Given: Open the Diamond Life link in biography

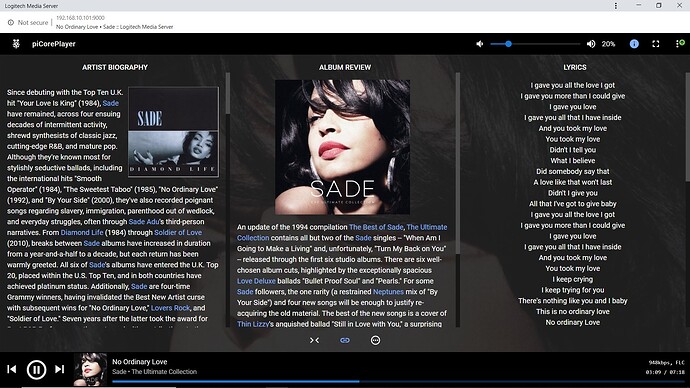Looking at the screenshot, I should pyautogui.click(x=82, y=232).
